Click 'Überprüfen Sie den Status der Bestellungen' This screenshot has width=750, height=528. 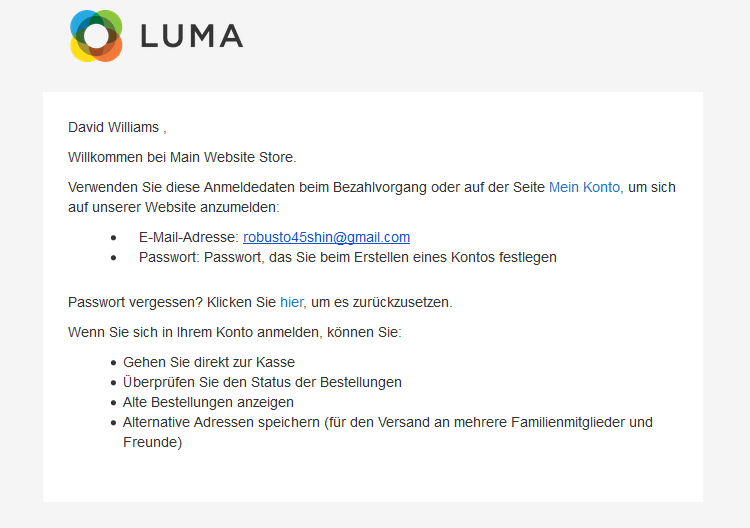click(262, 382)
